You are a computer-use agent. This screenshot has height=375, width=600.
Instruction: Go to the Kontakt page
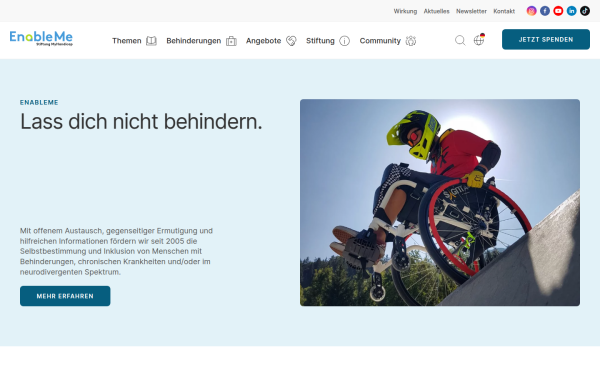coord(504,11)
